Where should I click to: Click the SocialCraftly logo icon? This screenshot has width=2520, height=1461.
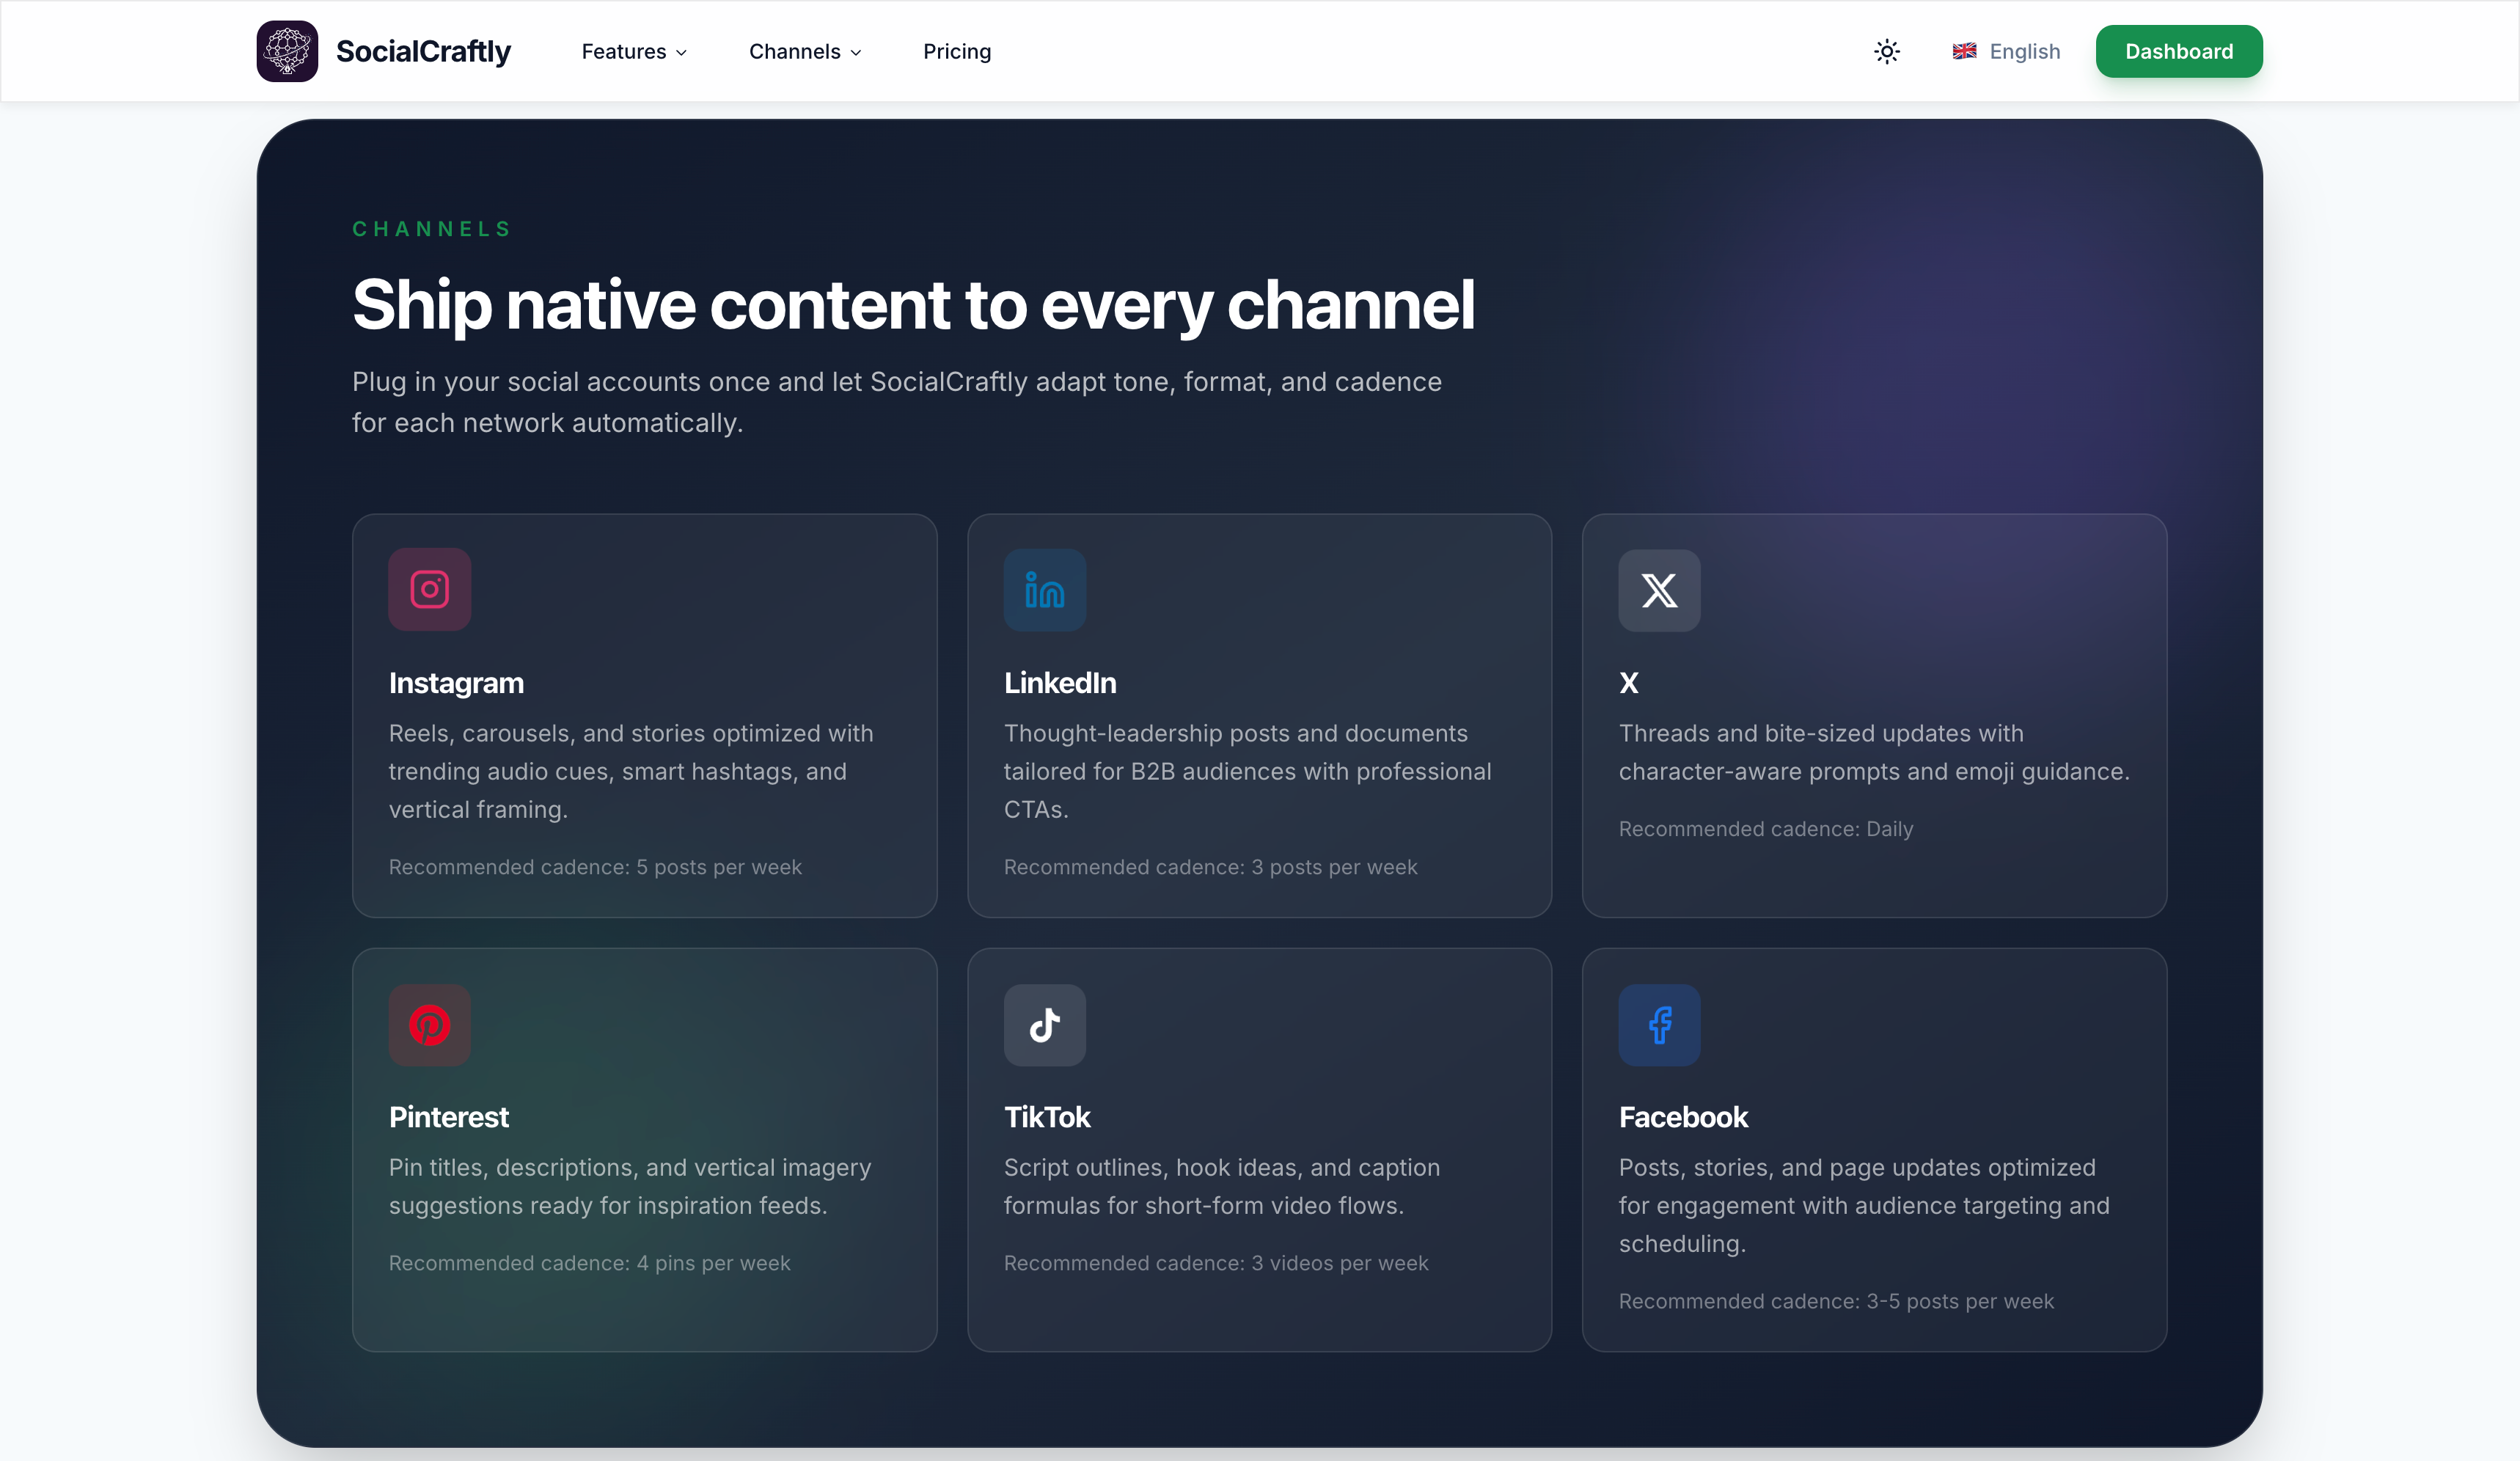pyautogui.click(x=287, y=51)
